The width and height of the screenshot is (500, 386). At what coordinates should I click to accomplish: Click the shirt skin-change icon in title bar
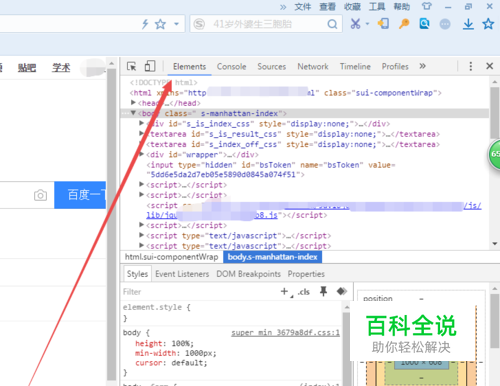coord(427,6)
